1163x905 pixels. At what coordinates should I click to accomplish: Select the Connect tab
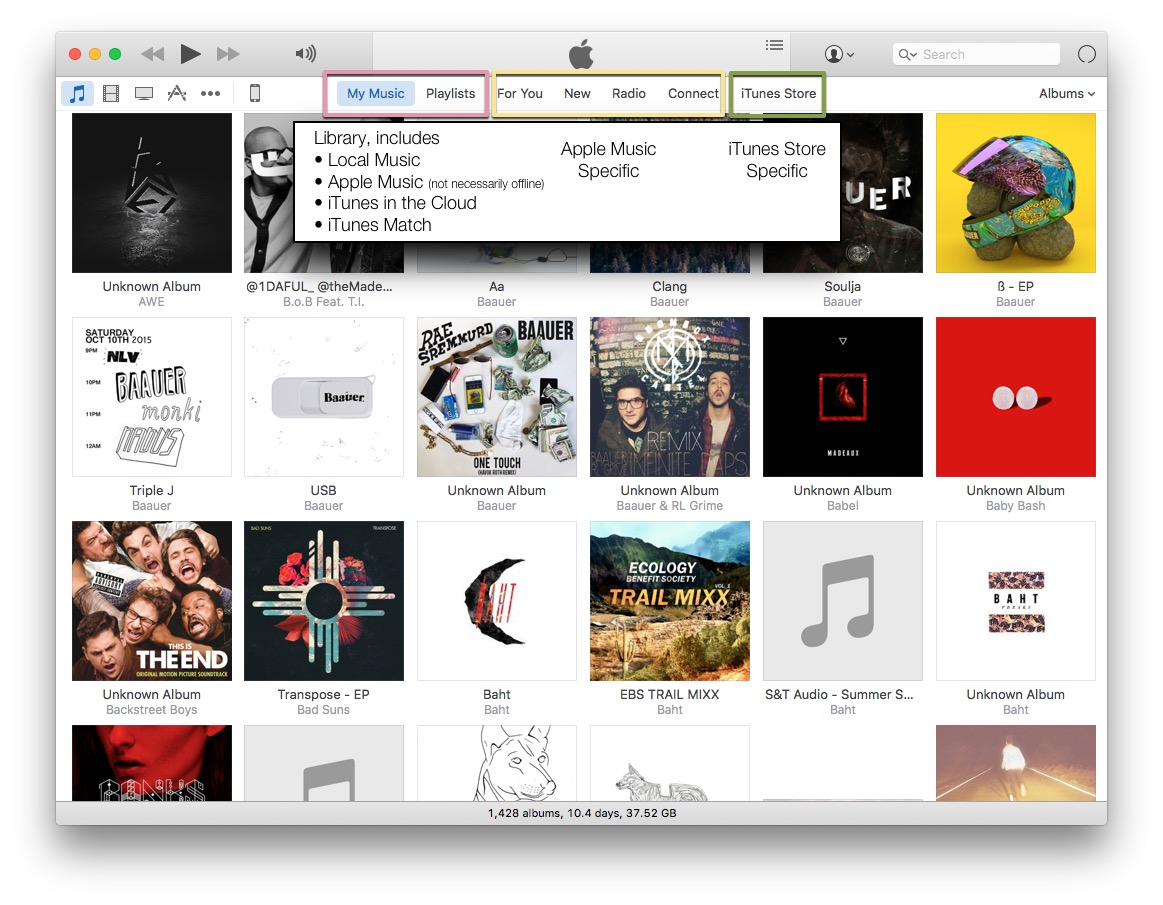pos(692,93)
